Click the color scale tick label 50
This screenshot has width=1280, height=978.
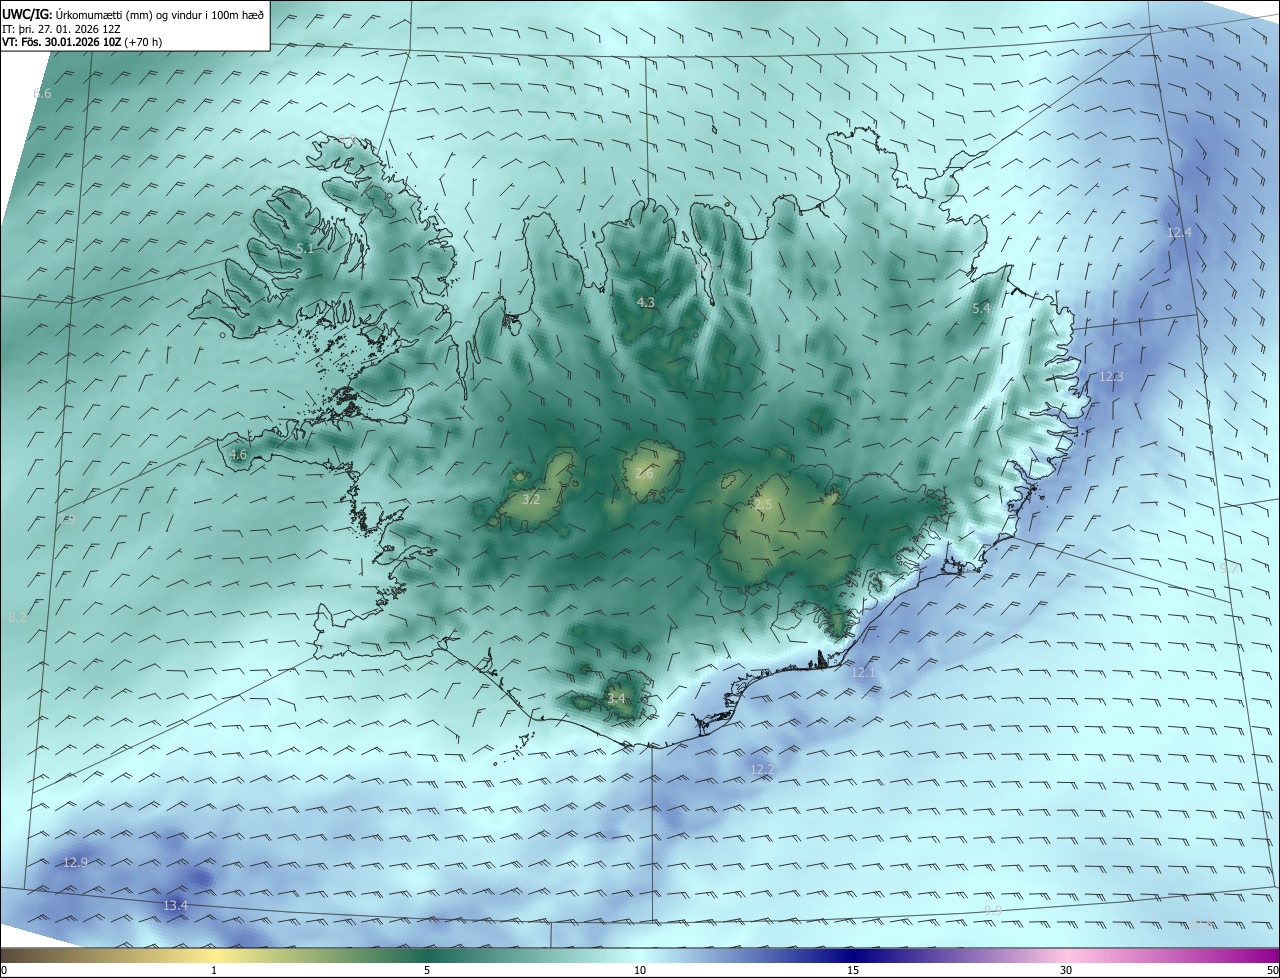(x=1272, y=970)
